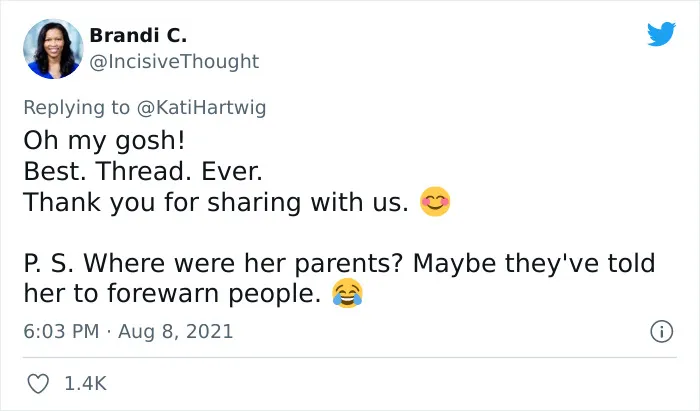Click the 'Replying to' label
This screenshot has height=411, width=700.
[76, 108]
